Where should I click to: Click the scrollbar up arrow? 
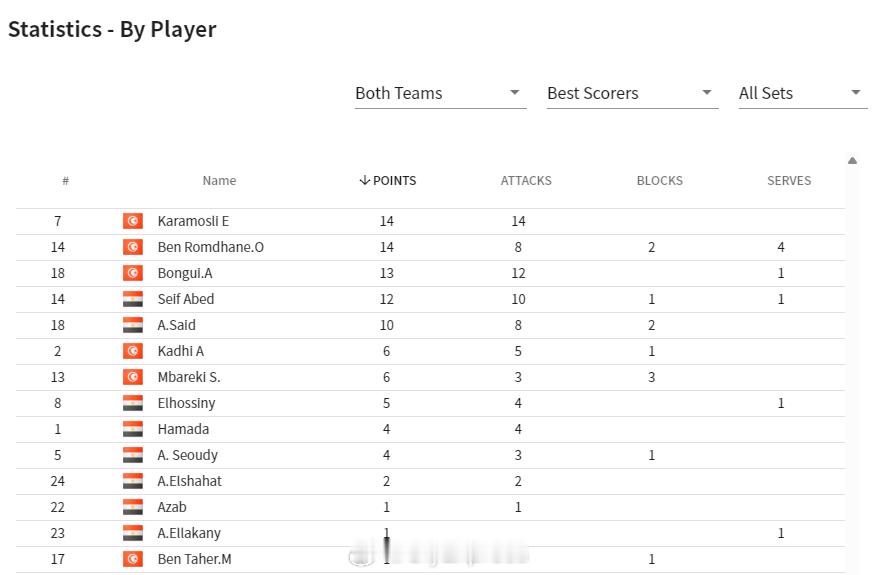852,161
